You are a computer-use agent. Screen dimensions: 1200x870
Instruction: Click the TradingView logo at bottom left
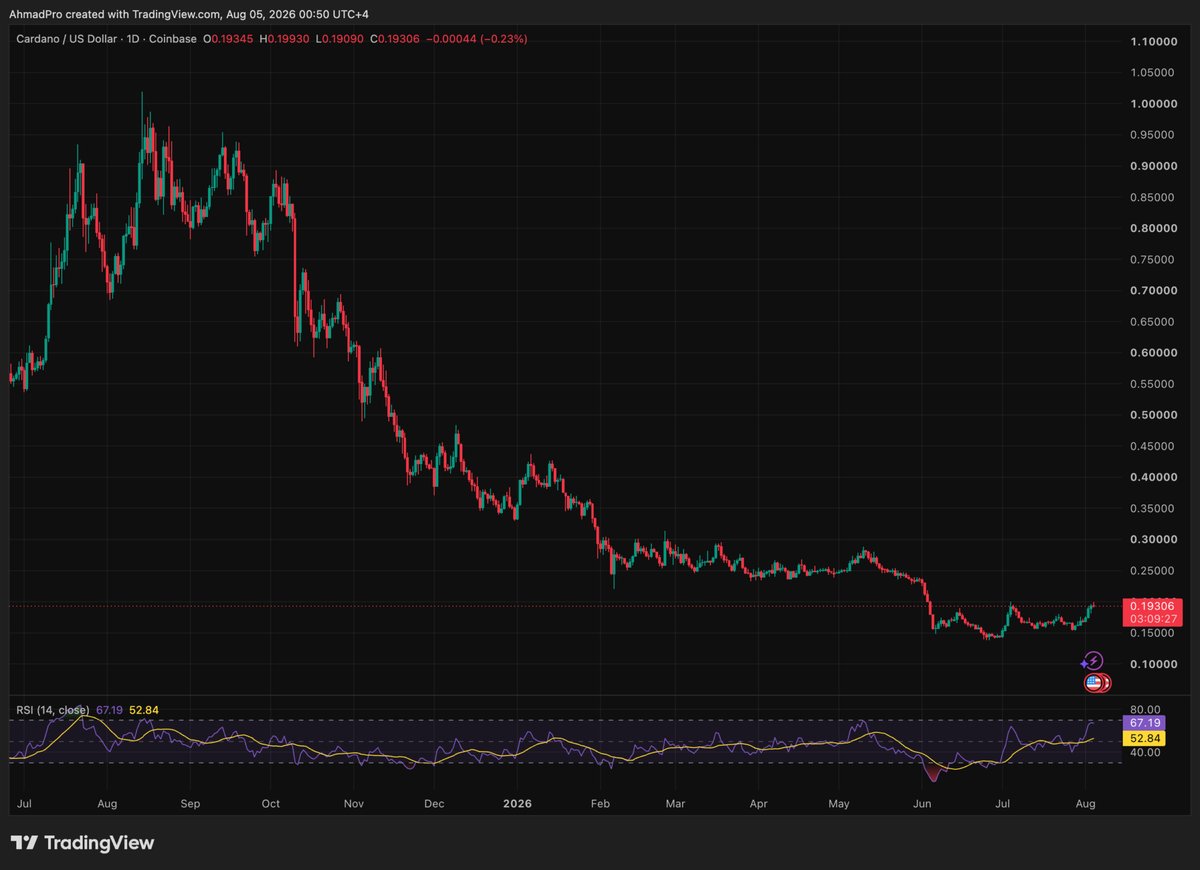pos(83,843)
